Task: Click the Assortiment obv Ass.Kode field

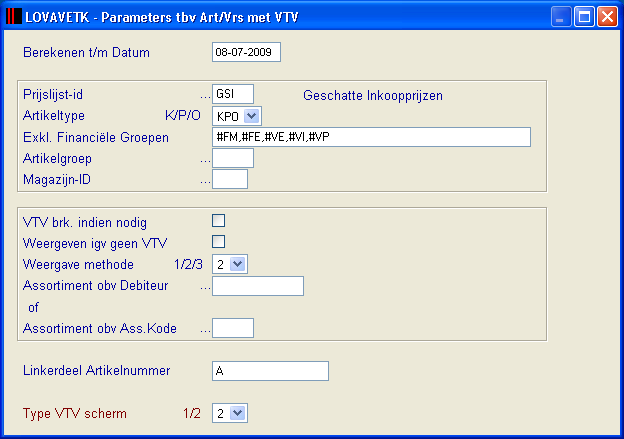Action: point(233,328)
